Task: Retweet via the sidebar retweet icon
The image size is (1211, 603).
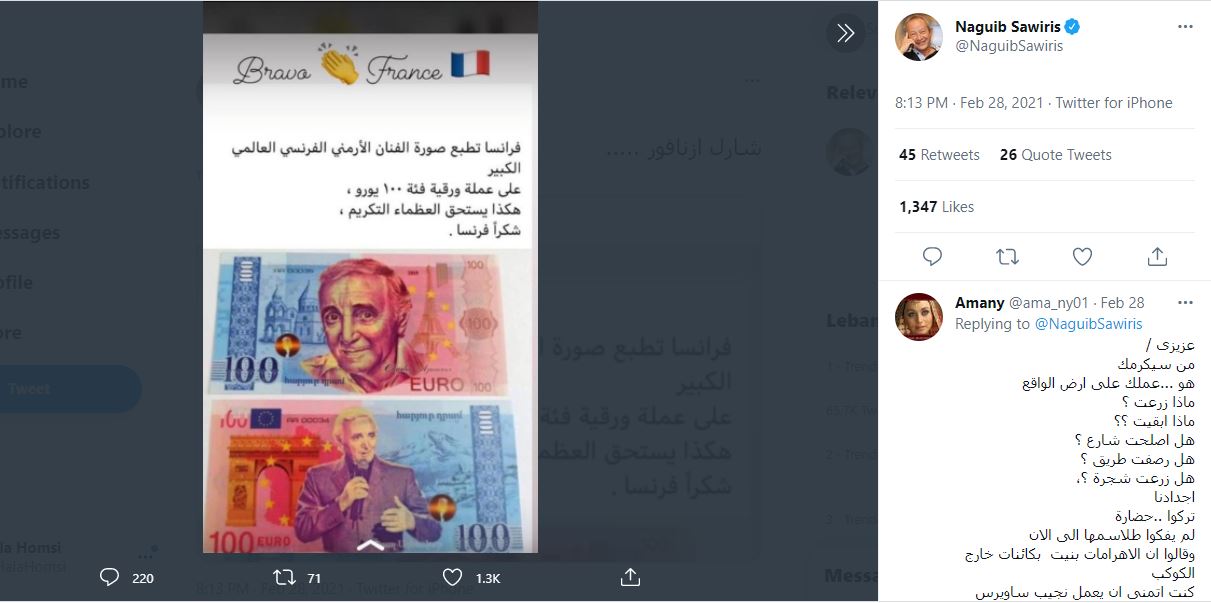Action: [1007, 257]
